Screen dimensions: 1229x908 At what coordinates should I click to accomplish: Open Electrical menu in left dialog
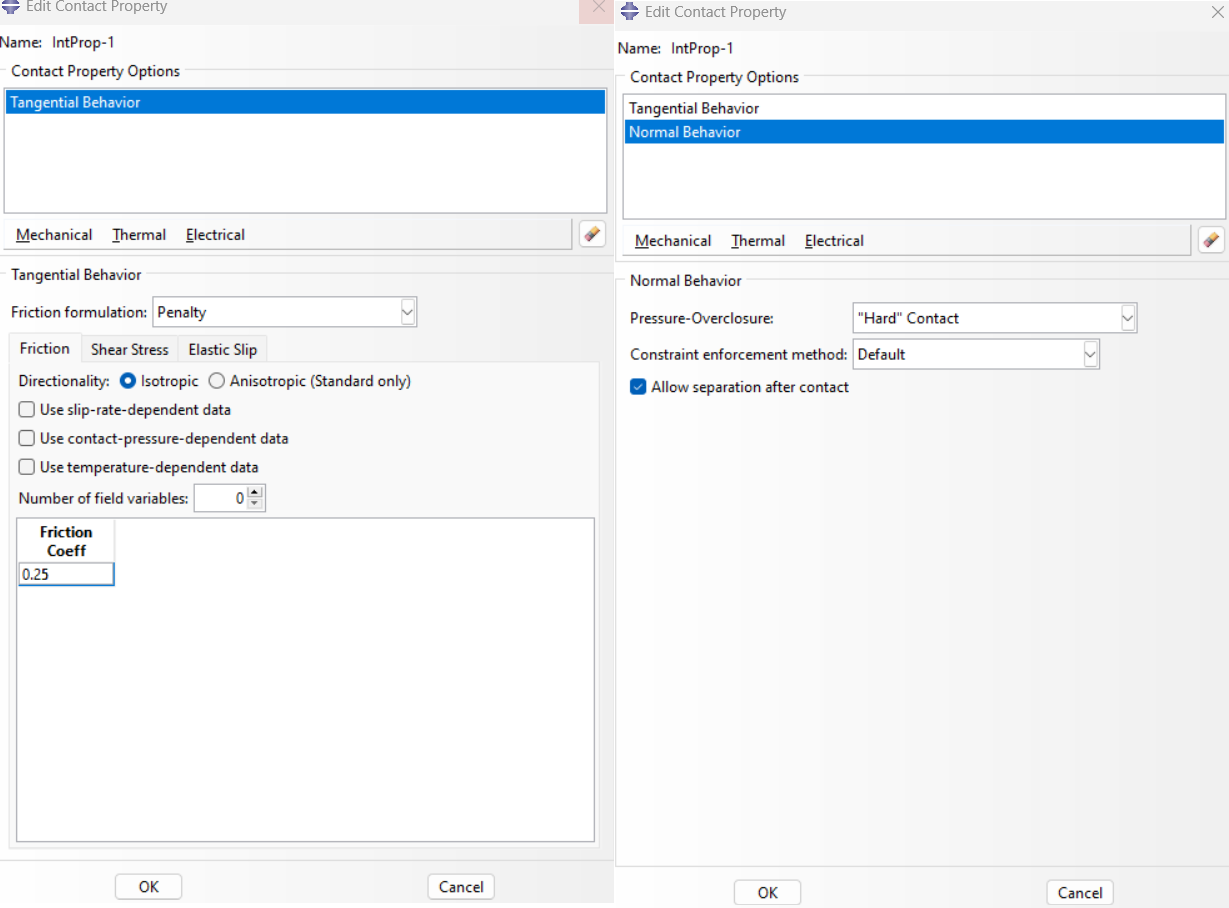pyautogui.click(x=215, y=235)
